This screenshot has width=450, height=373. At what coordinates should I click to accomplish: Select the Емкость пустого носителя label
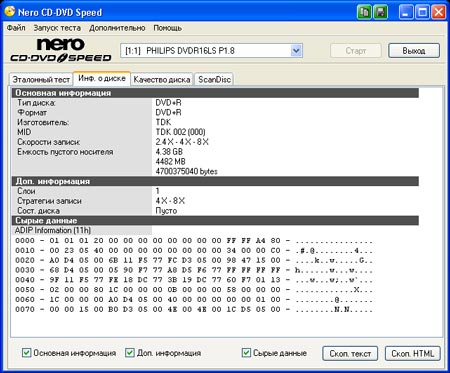(x=65, y=152)
